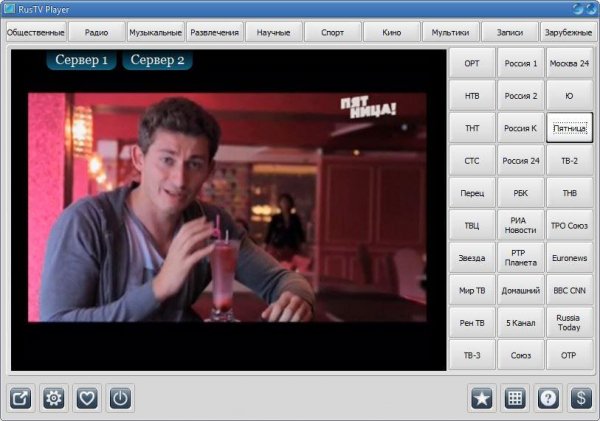Open the Общественные category tab
This screenshot has height=421, width=600.
[x=36, y=32]
